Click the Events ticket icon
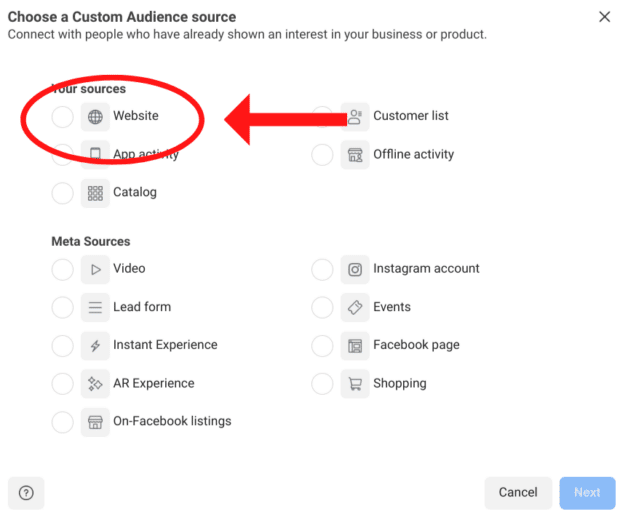620x514 pixels. point(355,307)
